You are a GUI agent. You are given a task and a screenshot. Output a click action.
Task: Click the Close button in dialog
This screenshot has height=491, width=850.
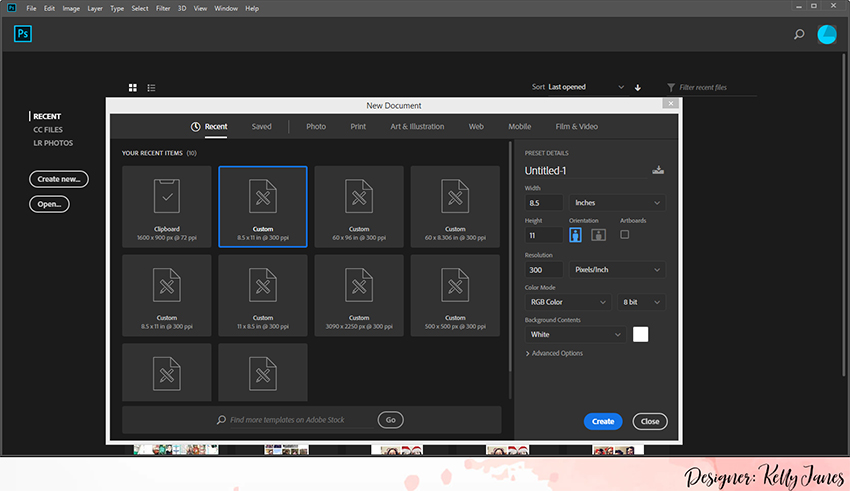point(650,422)
